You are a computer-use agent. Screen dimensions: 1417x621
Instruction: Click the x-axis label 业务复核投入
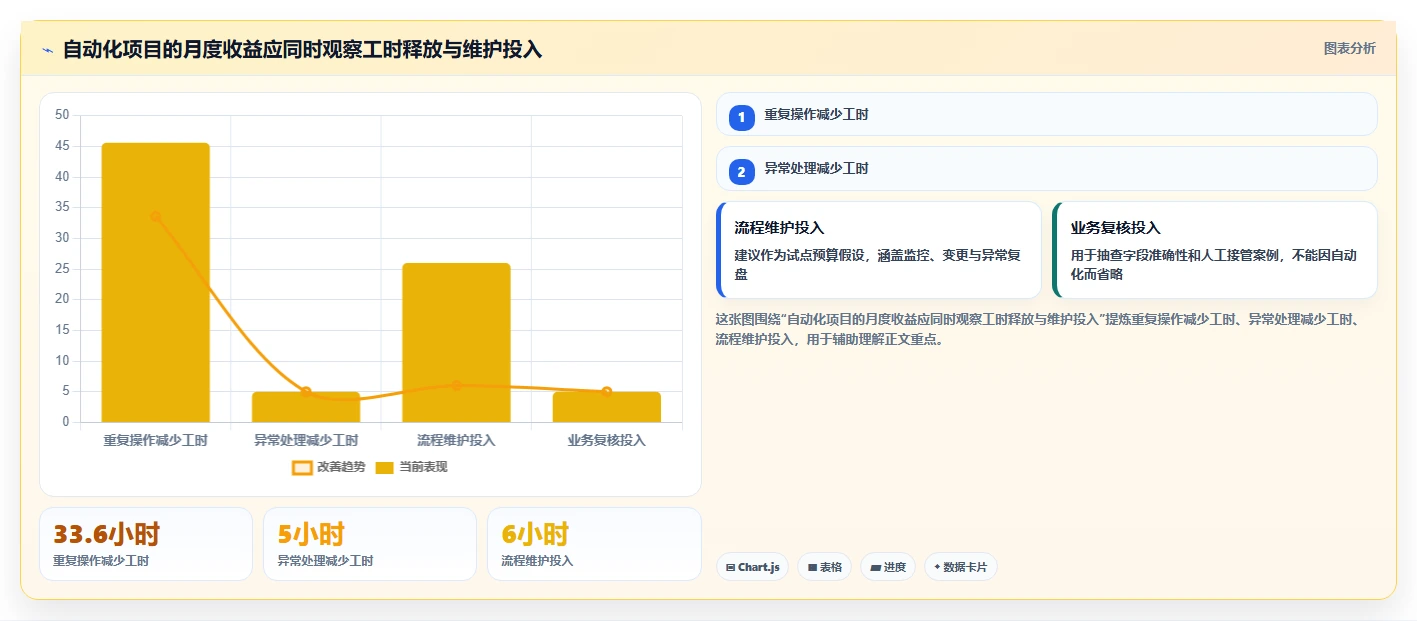pos(607,440)
